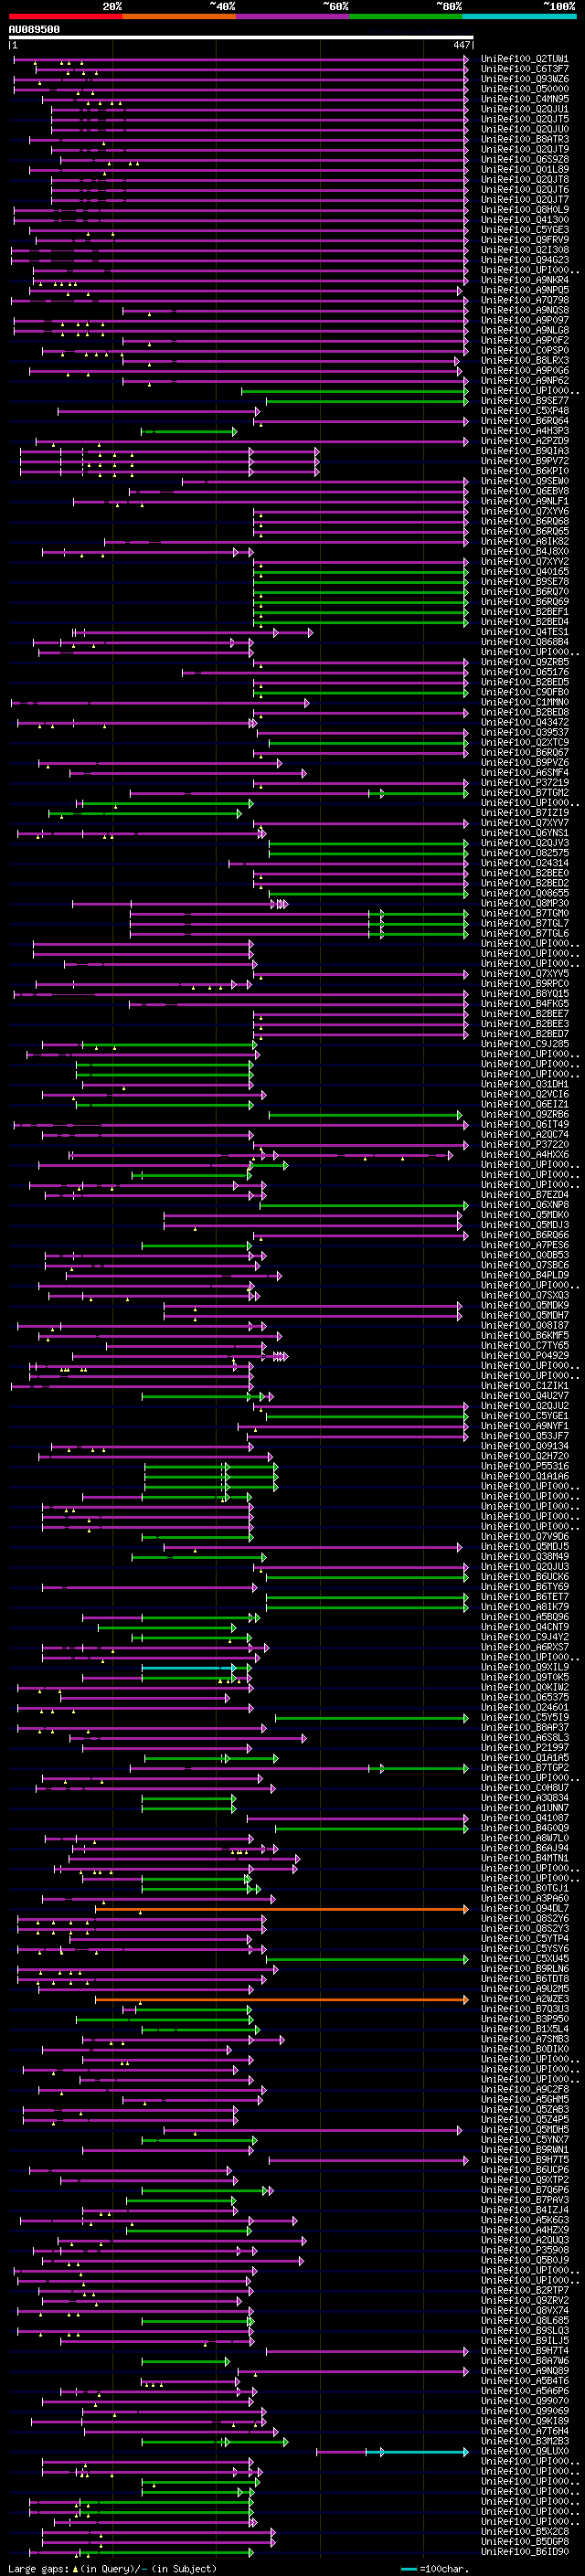
Task: Select subject UniRef100_B9SE77
Action: tap(525, 401)
